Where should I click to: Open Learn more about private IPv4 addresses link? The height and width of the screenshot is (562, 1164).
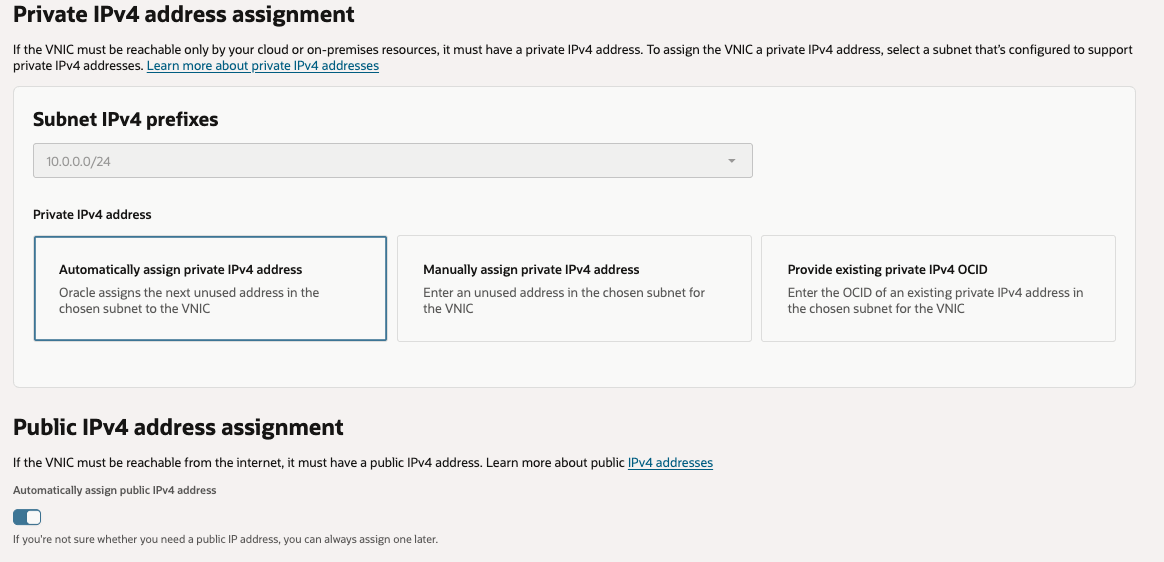pos(263,65)
